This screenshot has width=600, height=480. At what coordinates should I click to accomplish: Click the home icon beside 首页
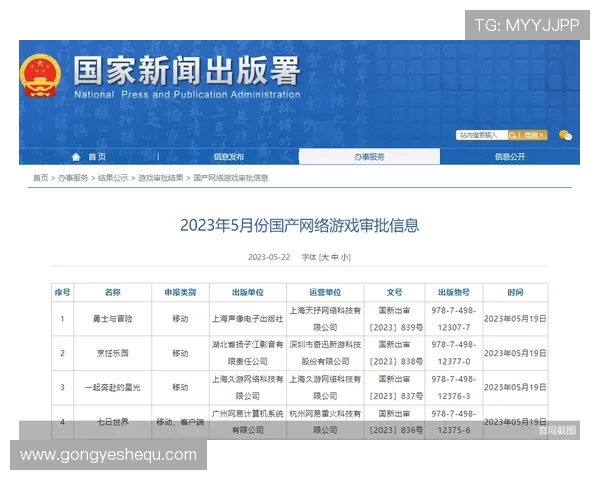(x=76, y=157)
